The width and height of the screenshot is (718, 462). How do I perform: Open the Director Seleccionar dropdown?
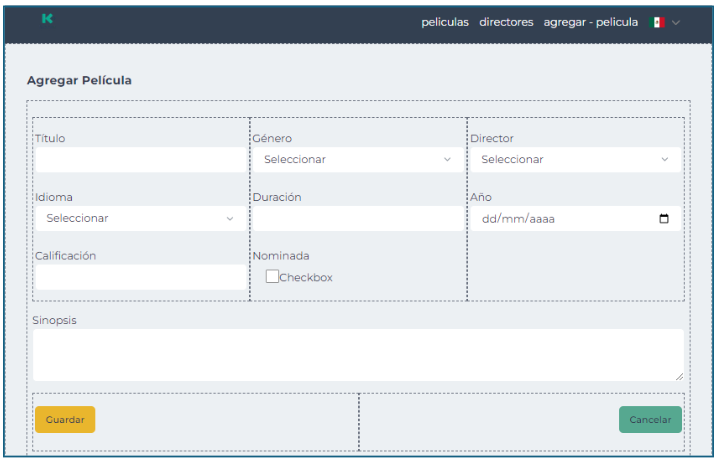click(x=574, y=160)
